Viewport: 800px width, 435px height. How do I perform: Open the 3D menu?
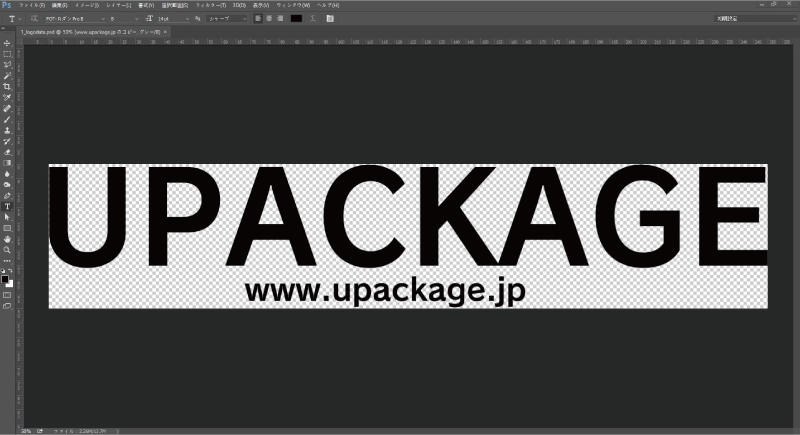click(239, 5)
